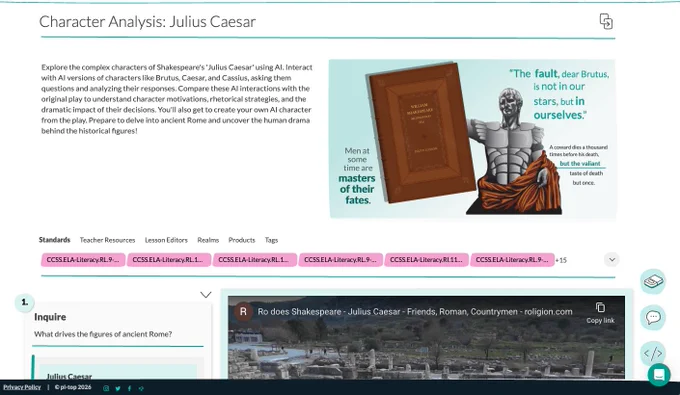The width and height of the screenshot is (680, 395).
Task: Click the copy lesson icon beside the title
Action: 606,21
